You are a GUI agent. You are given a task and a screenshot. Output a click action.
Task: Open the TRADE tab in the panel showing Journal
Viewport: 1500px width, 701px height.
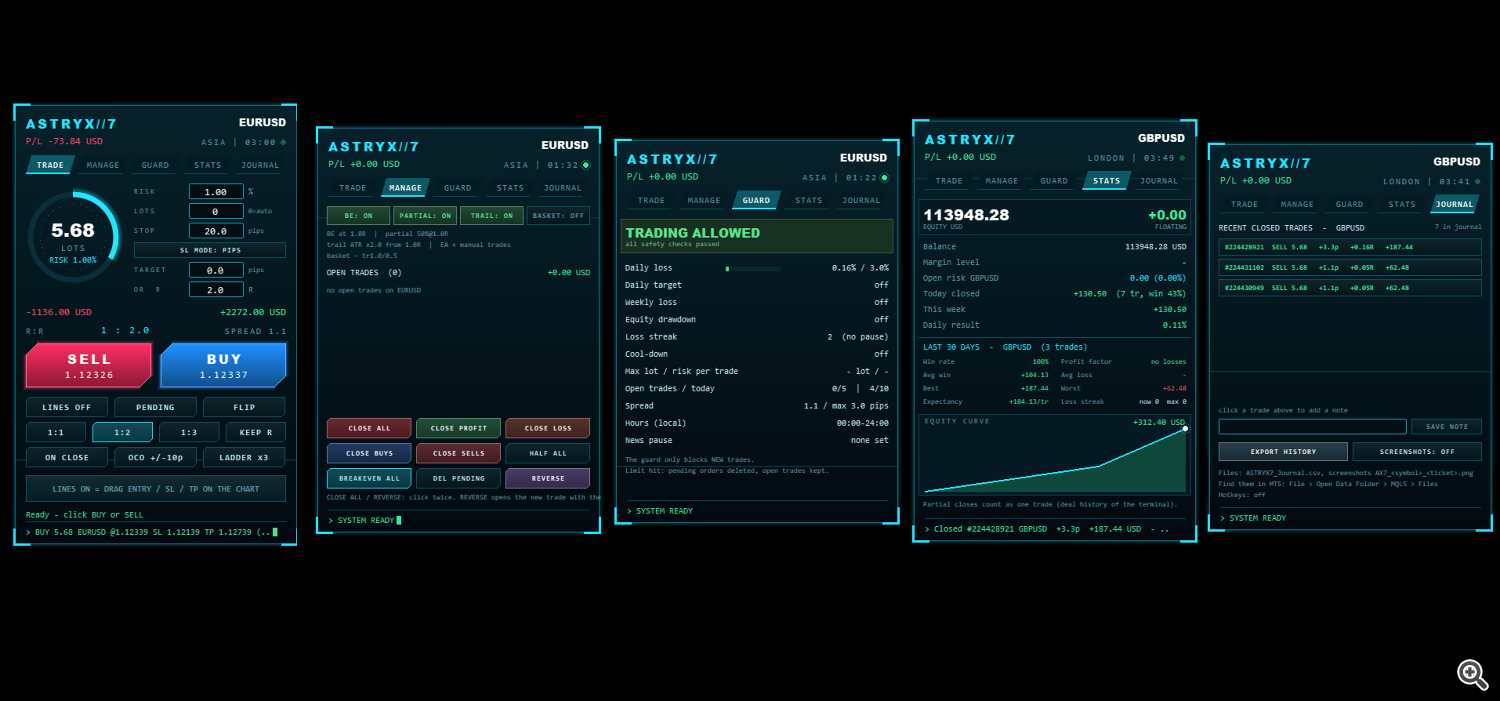(1245, 204)
